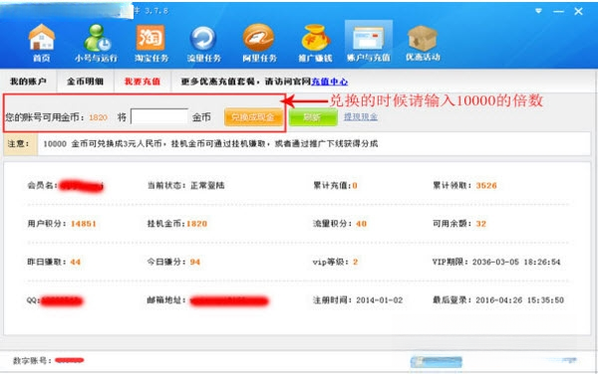Select 今日赚分 value 94
598x374 pixels.
195,262
